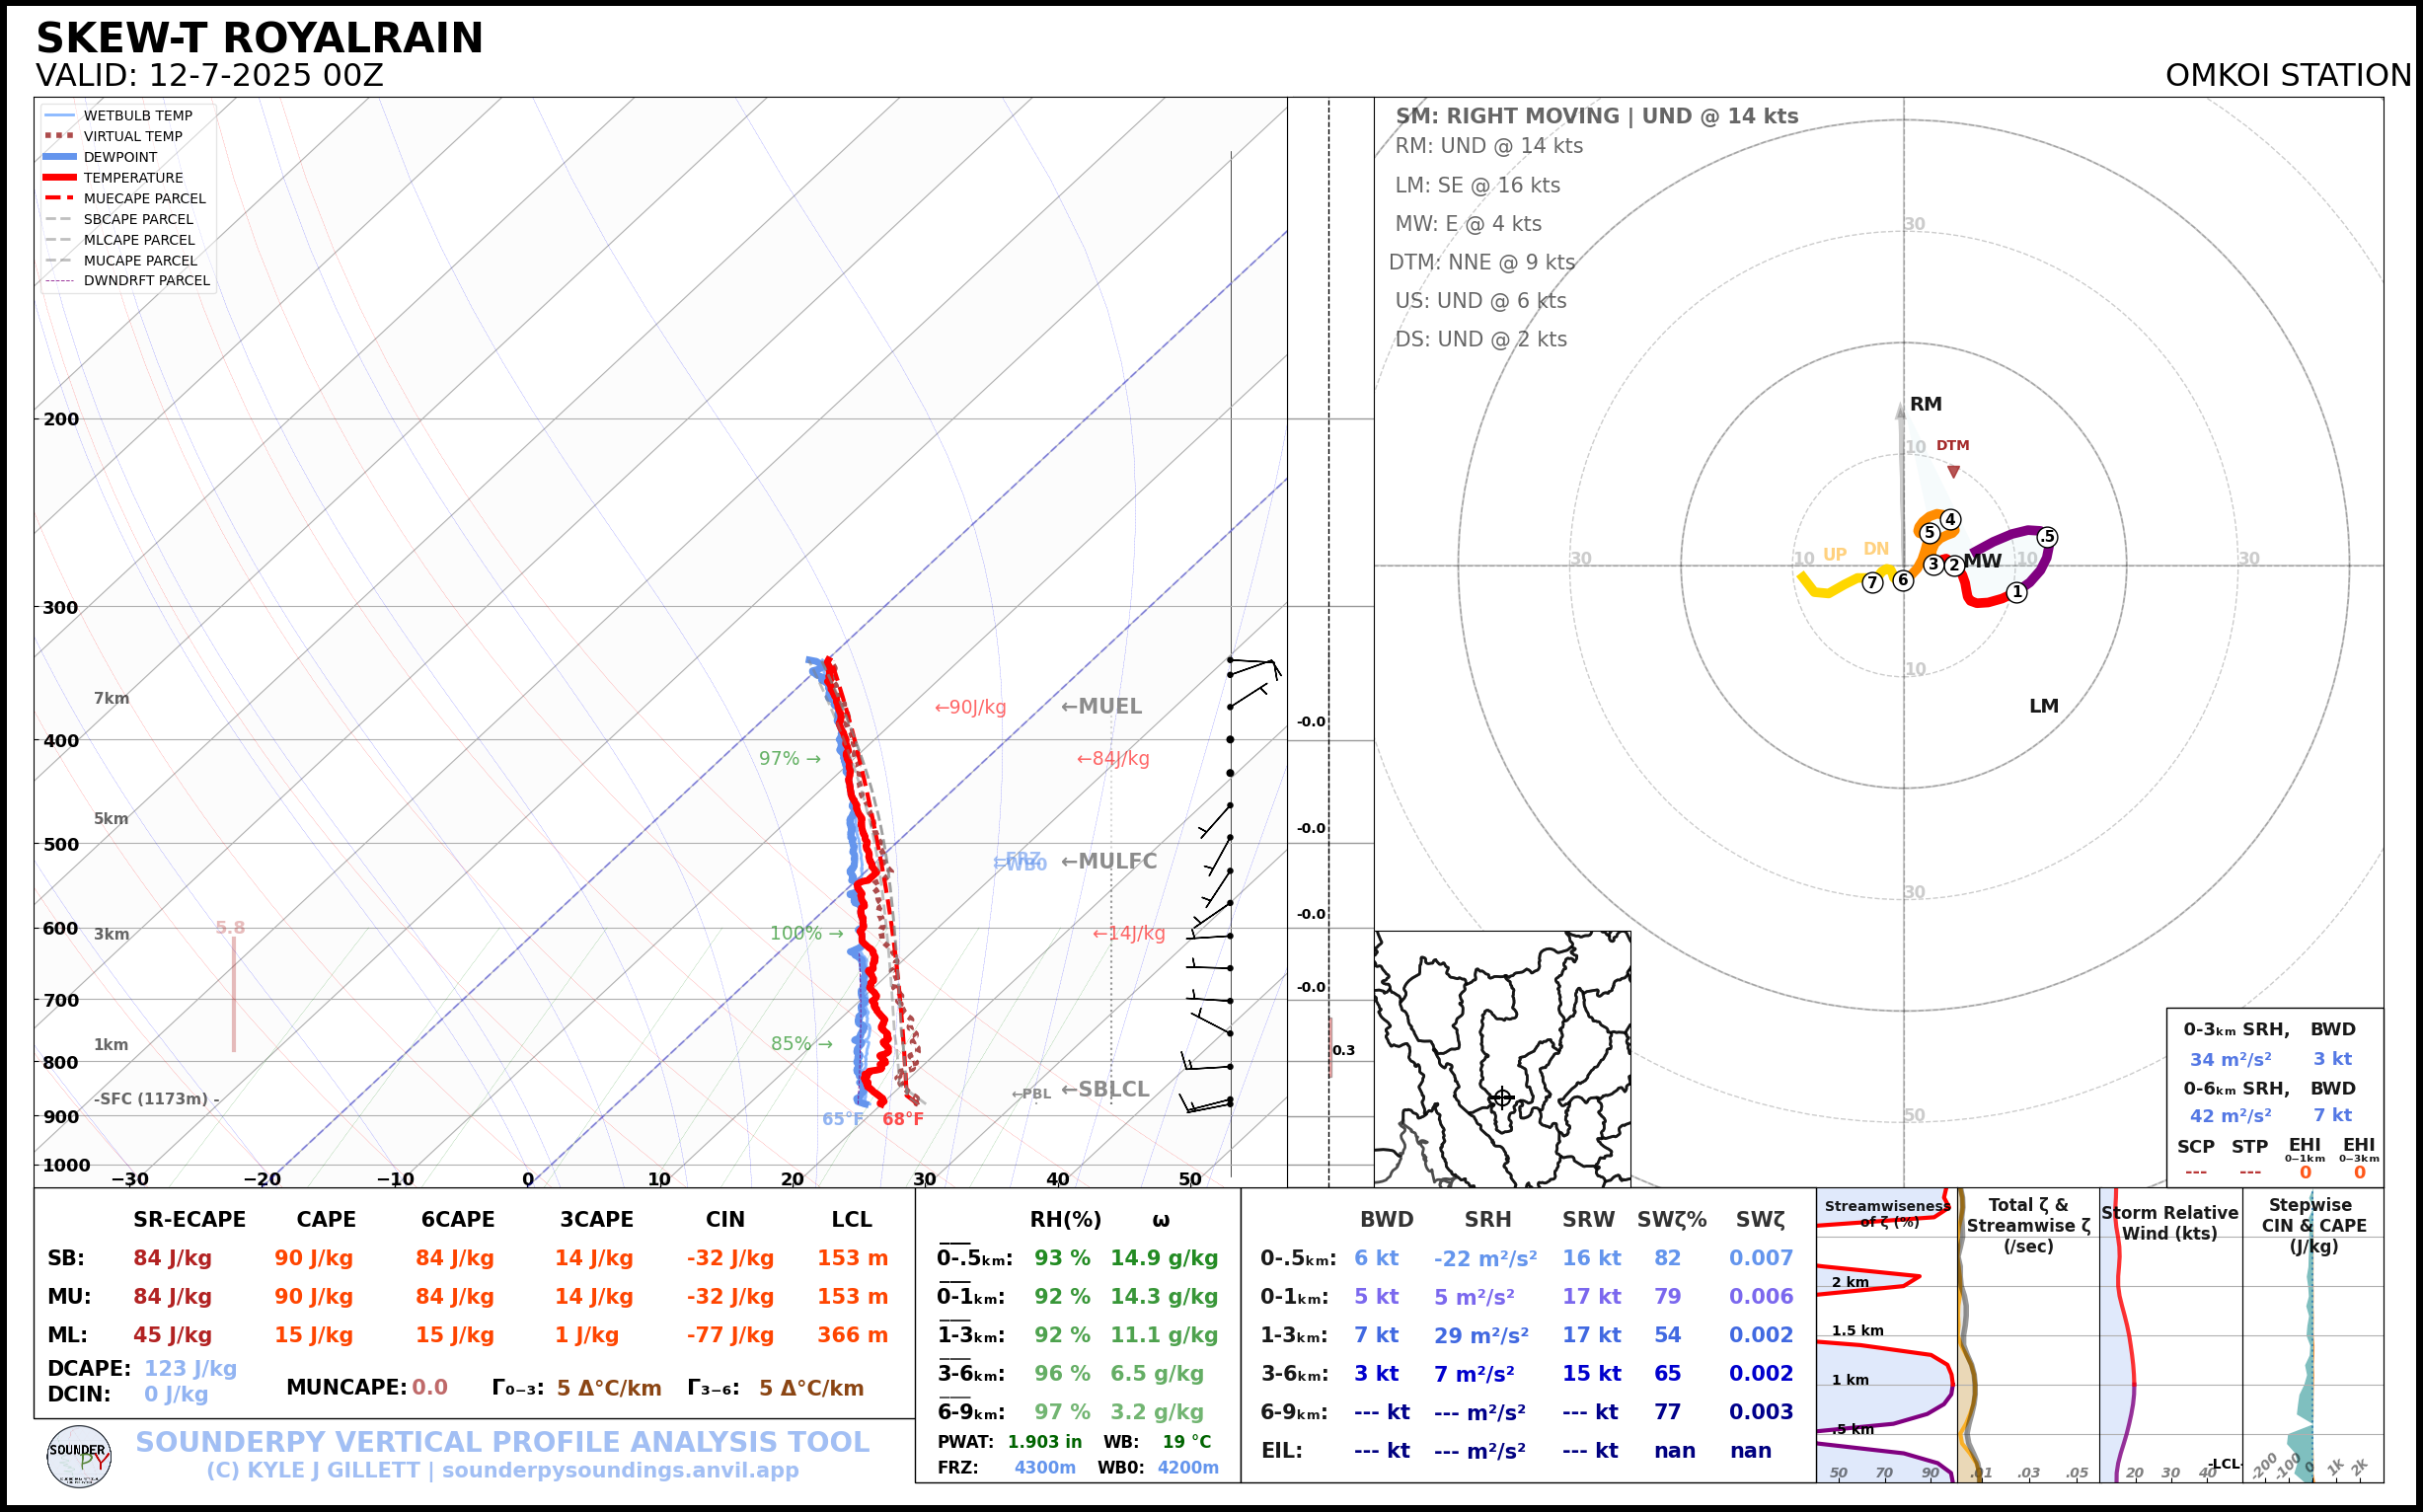Click the TEMPERATURE legend red line swatch

tap(60, 178)
